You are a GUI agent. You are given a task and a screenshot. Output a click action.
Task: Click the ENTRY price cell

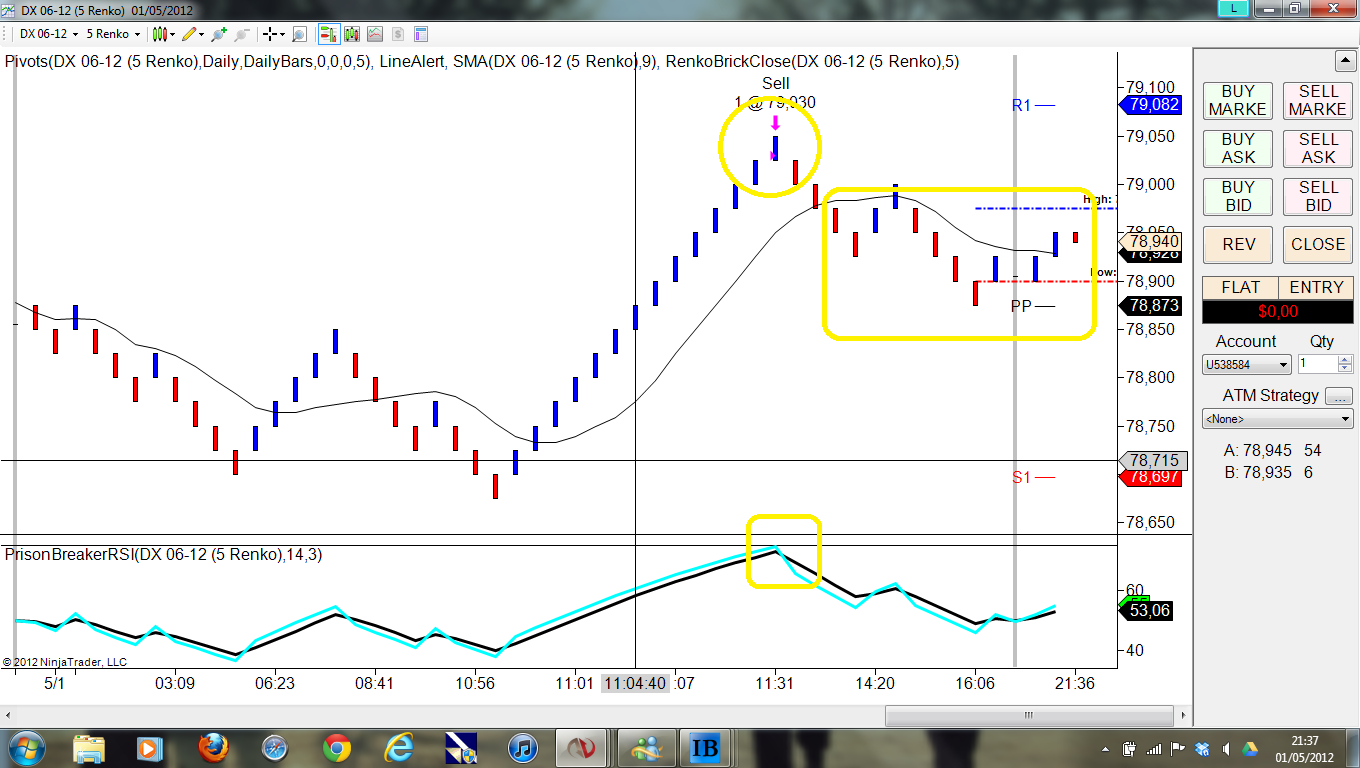coord(1317,288)
